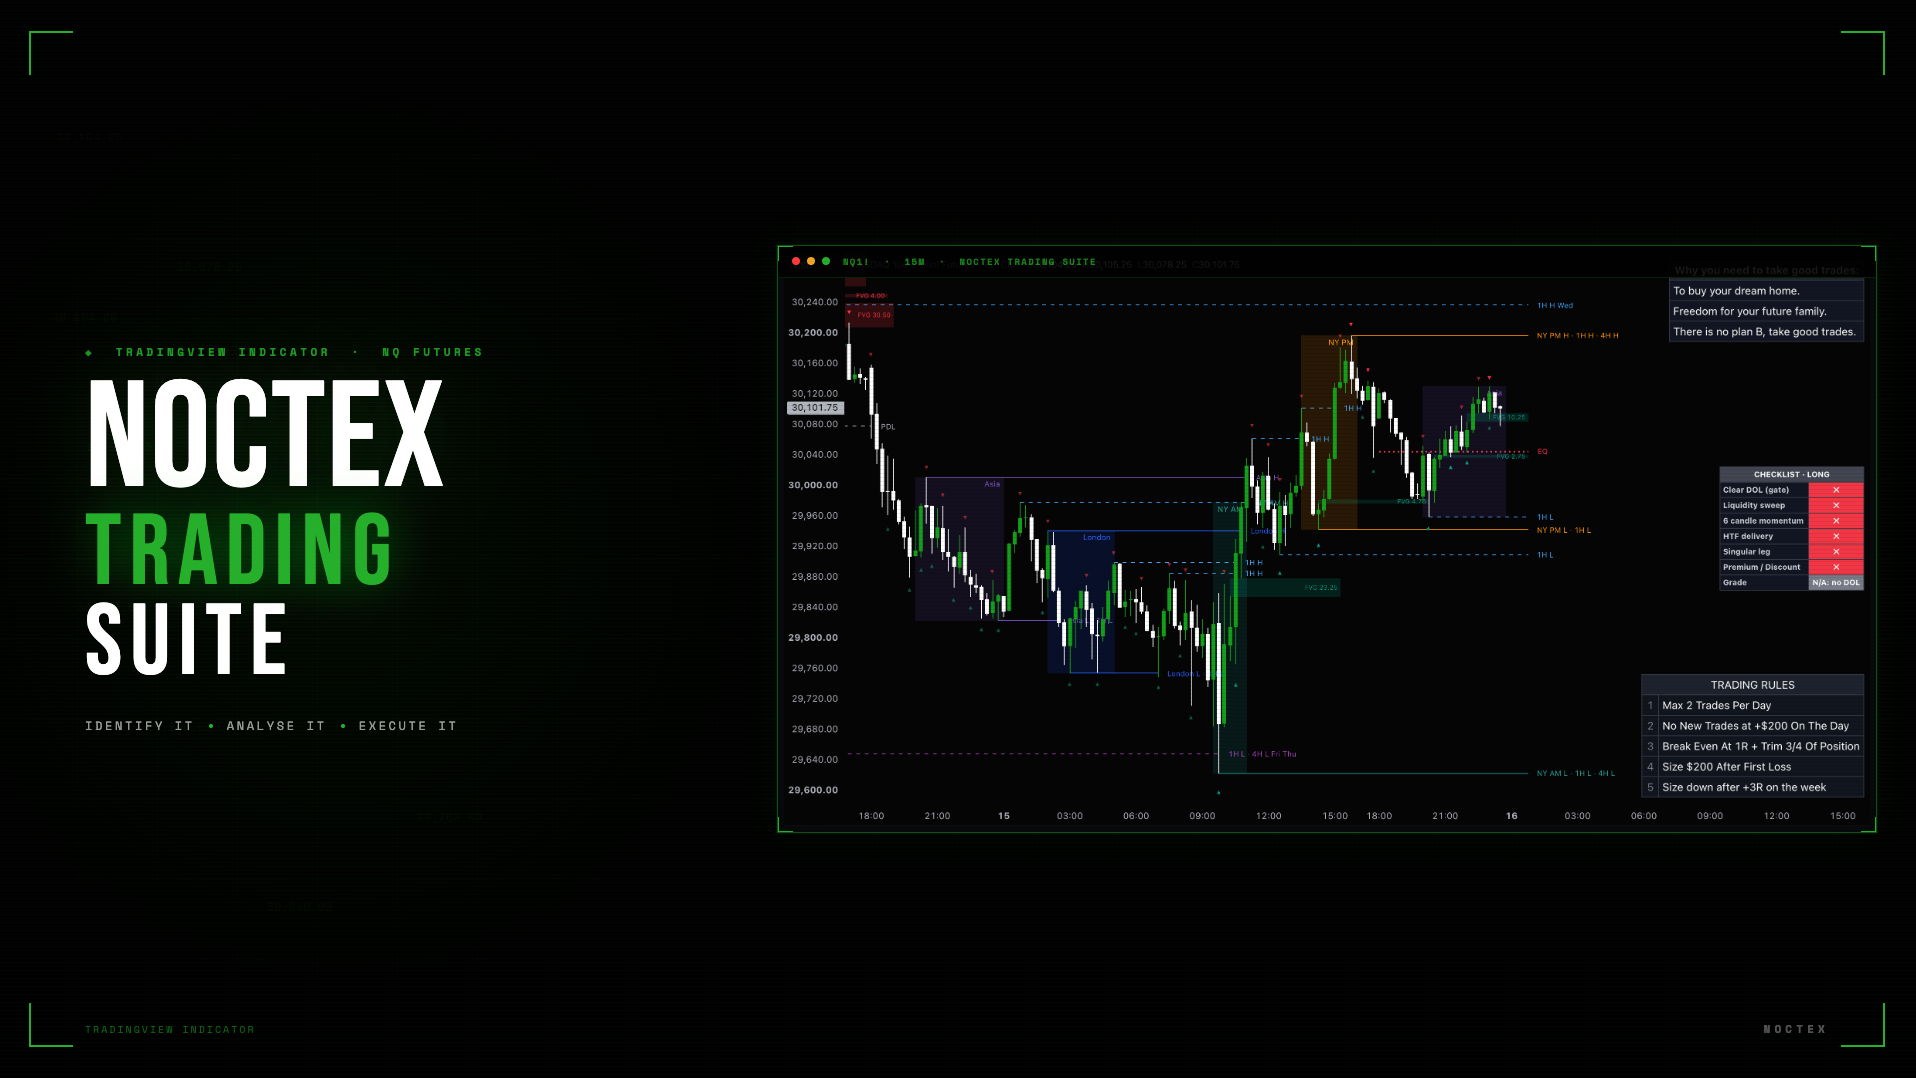This screenshot has height=1078, width=1916.
Task: Click the 'NY PM L · 1H L' level label
Action: click(x=1563, y=531)
